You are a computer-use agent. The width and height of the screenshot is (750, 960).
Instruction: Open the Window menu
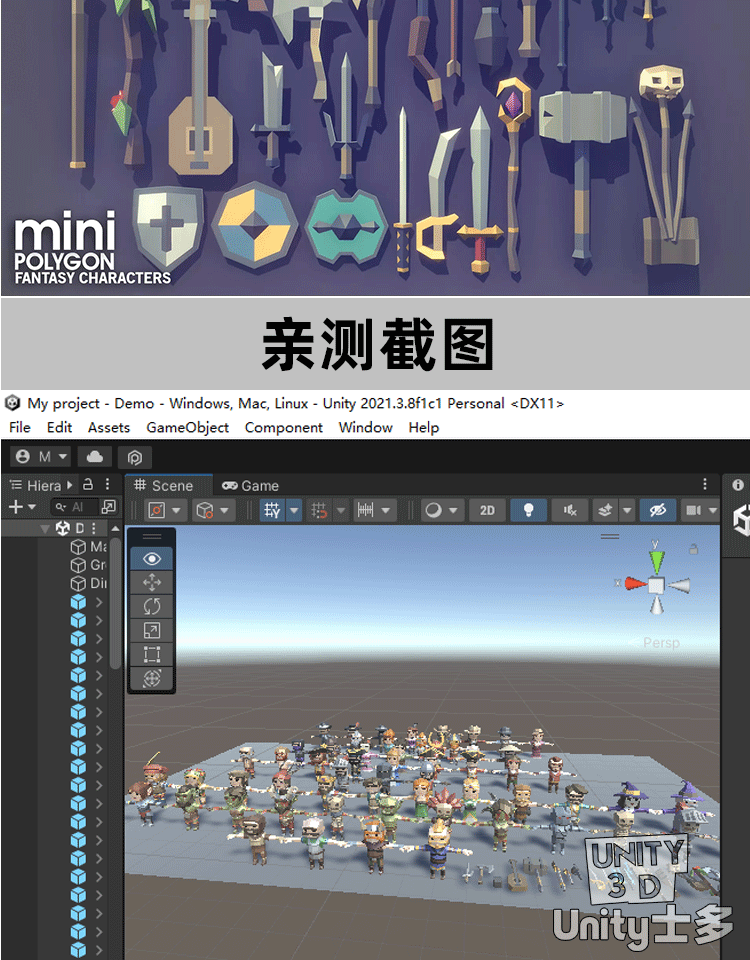pos(366,427)
